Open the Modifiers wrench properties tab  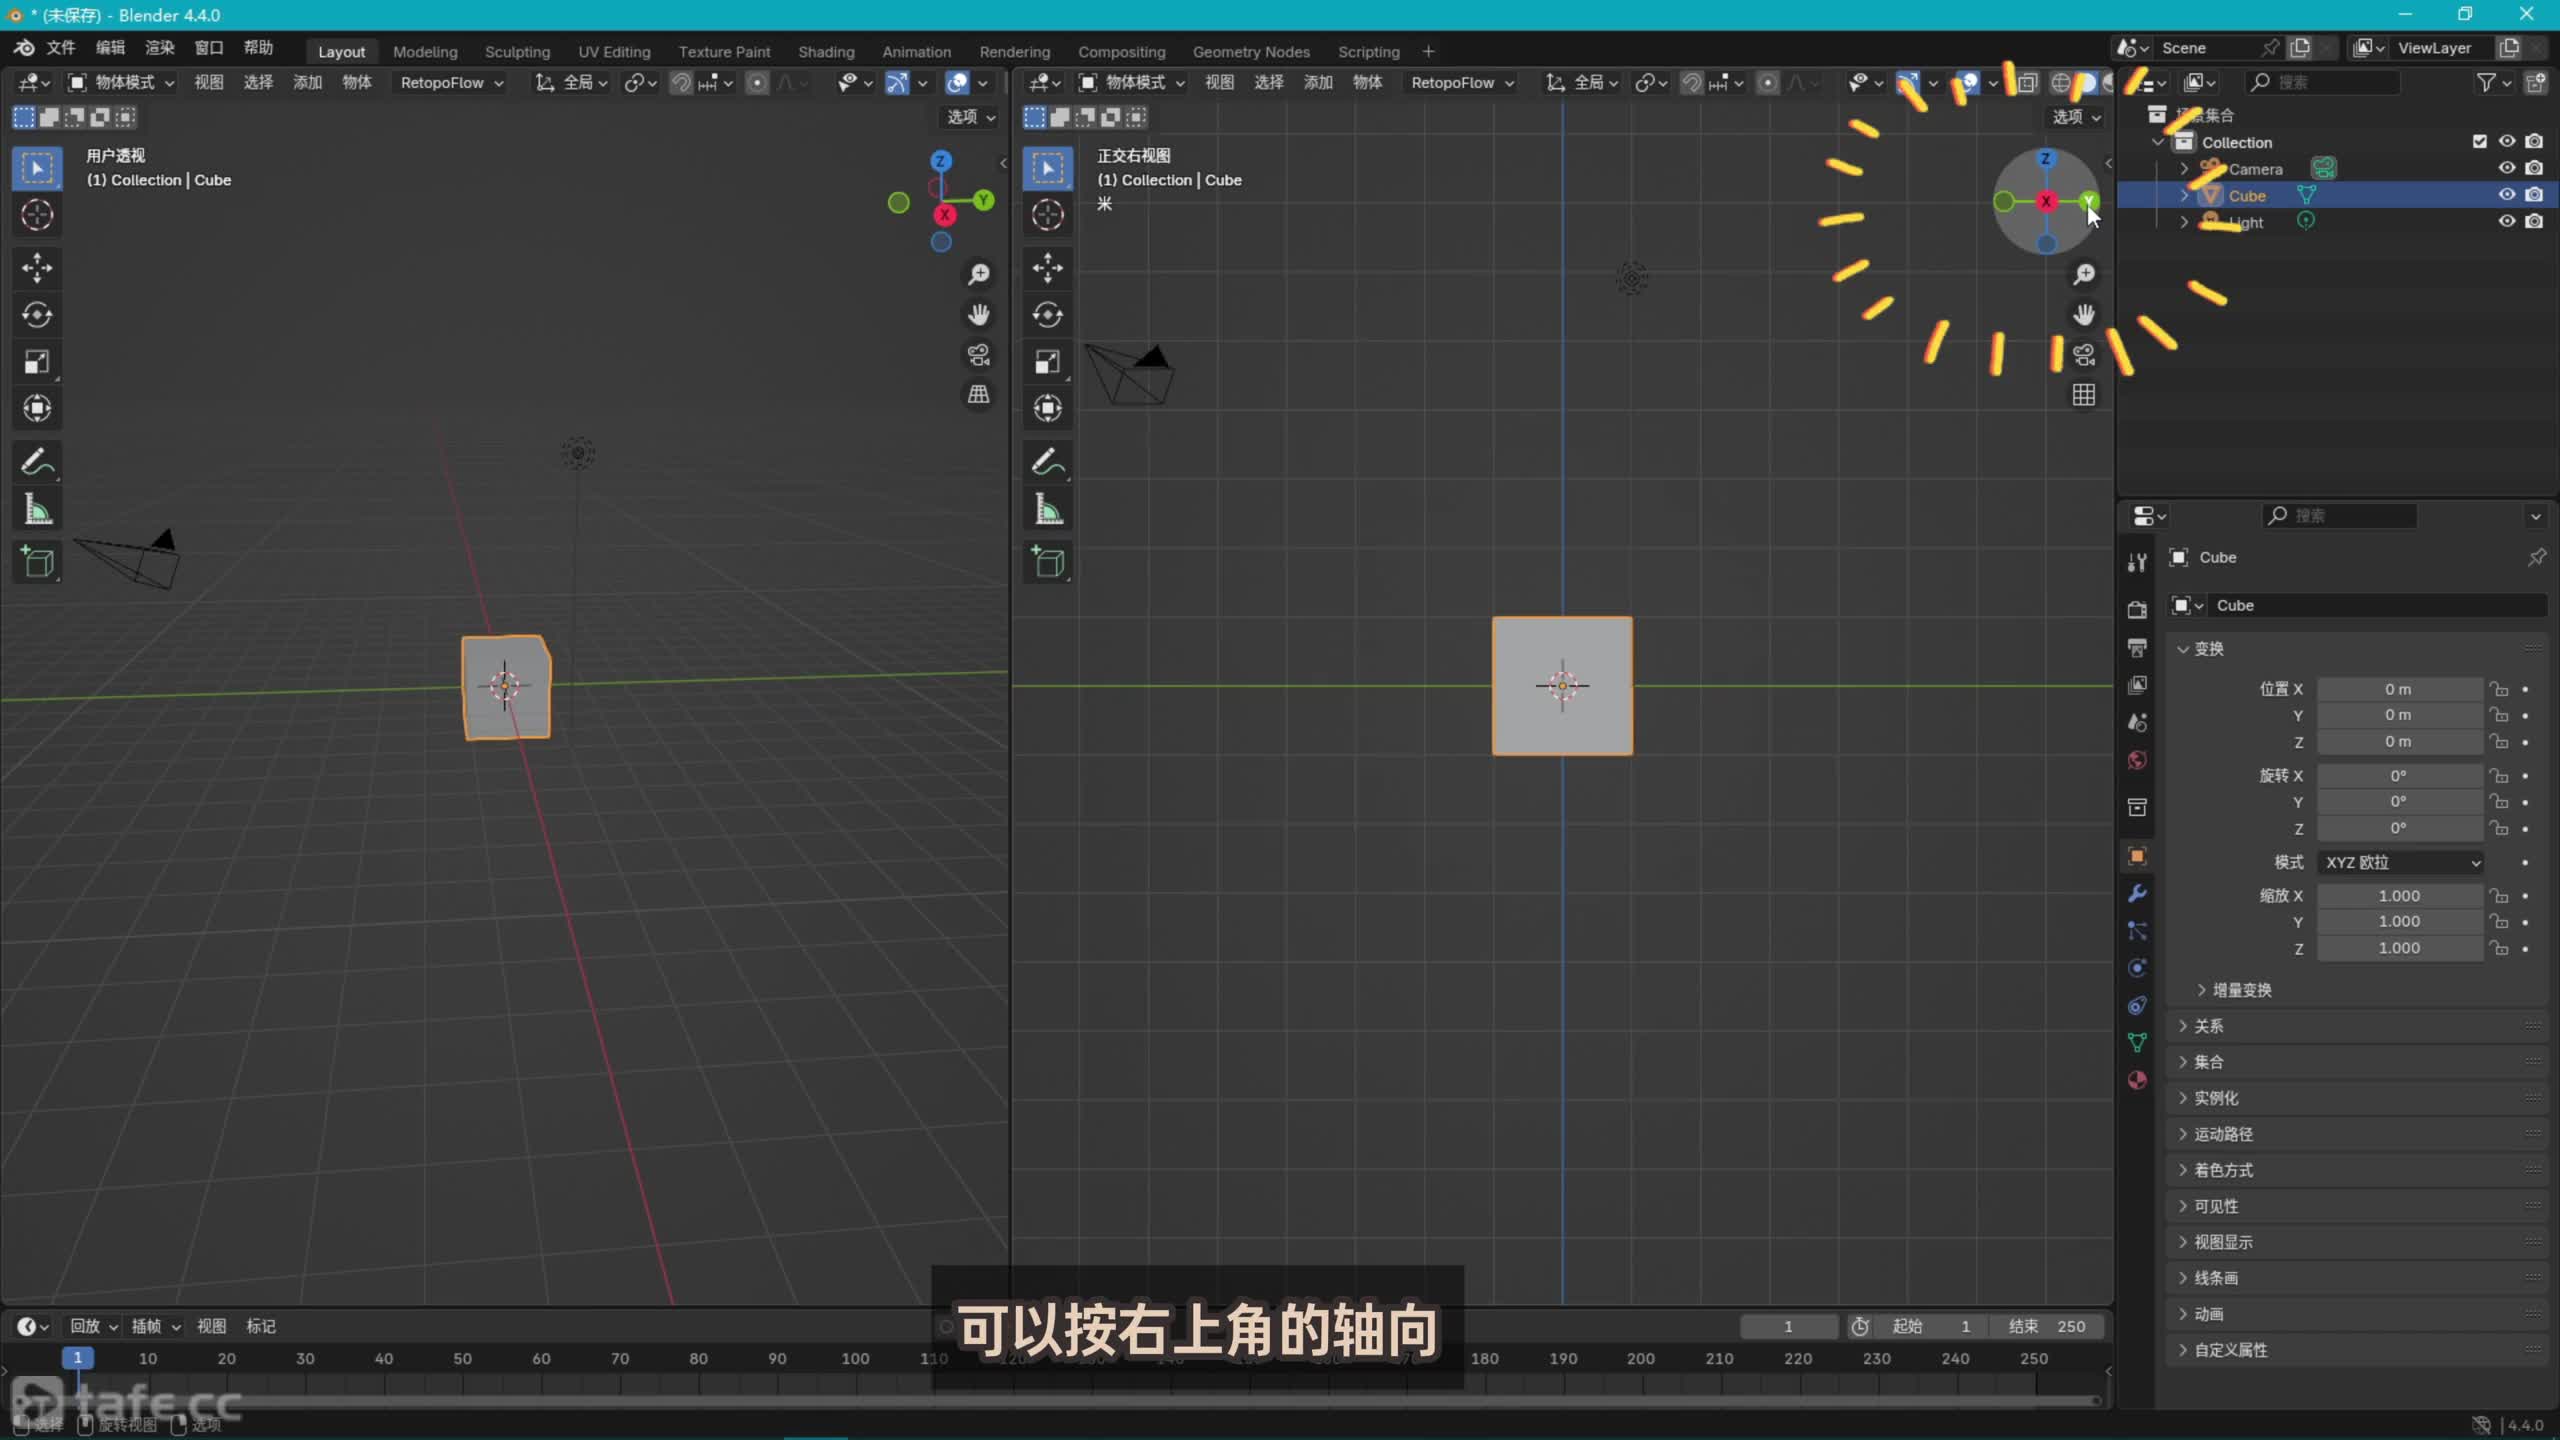pos(2137,893)
